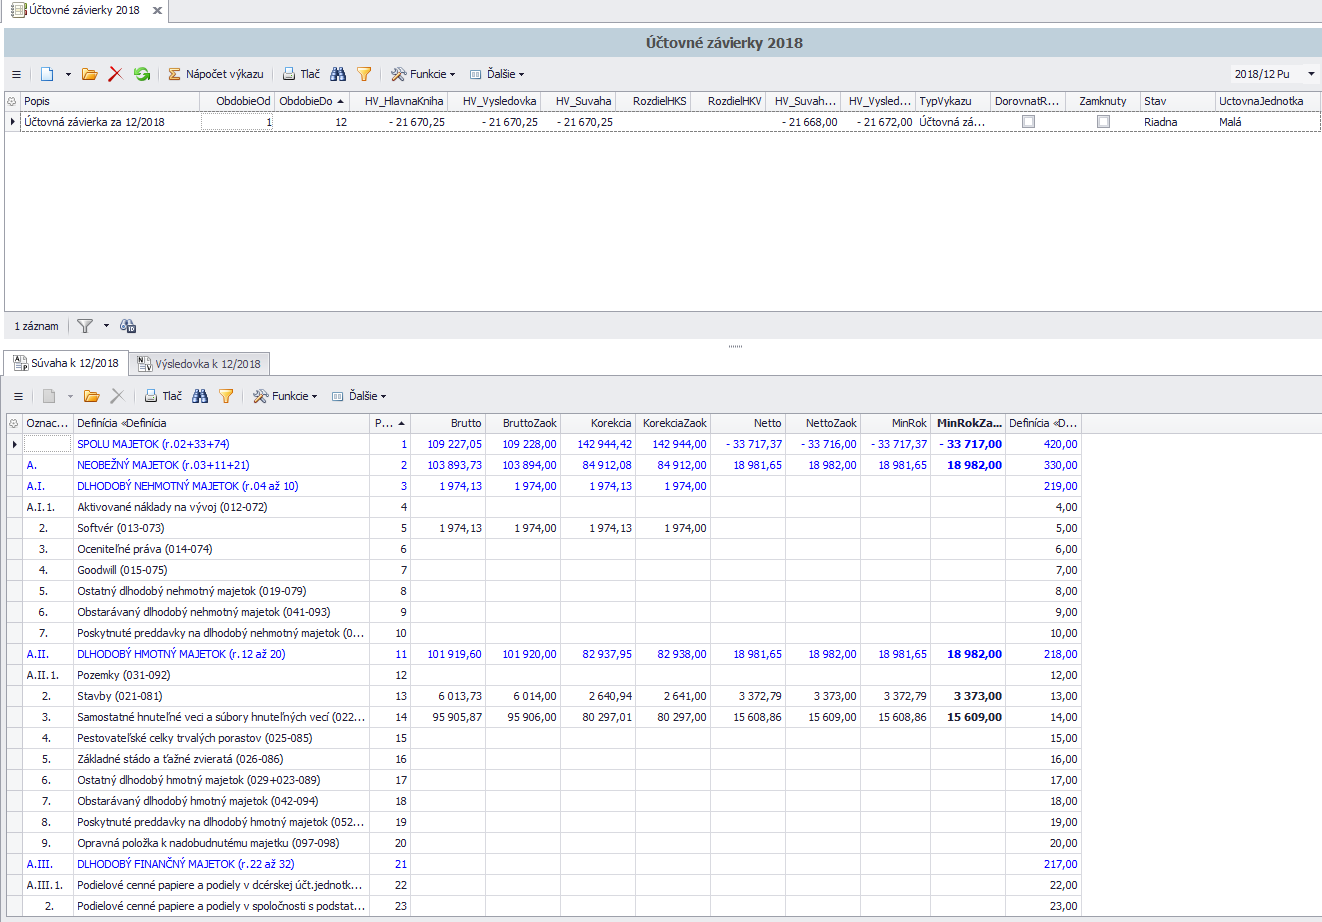This screenshot has height=922, width=1322.
Task: Click the orange filter funnel in top toolbar
Action: [x=364, y=74]
